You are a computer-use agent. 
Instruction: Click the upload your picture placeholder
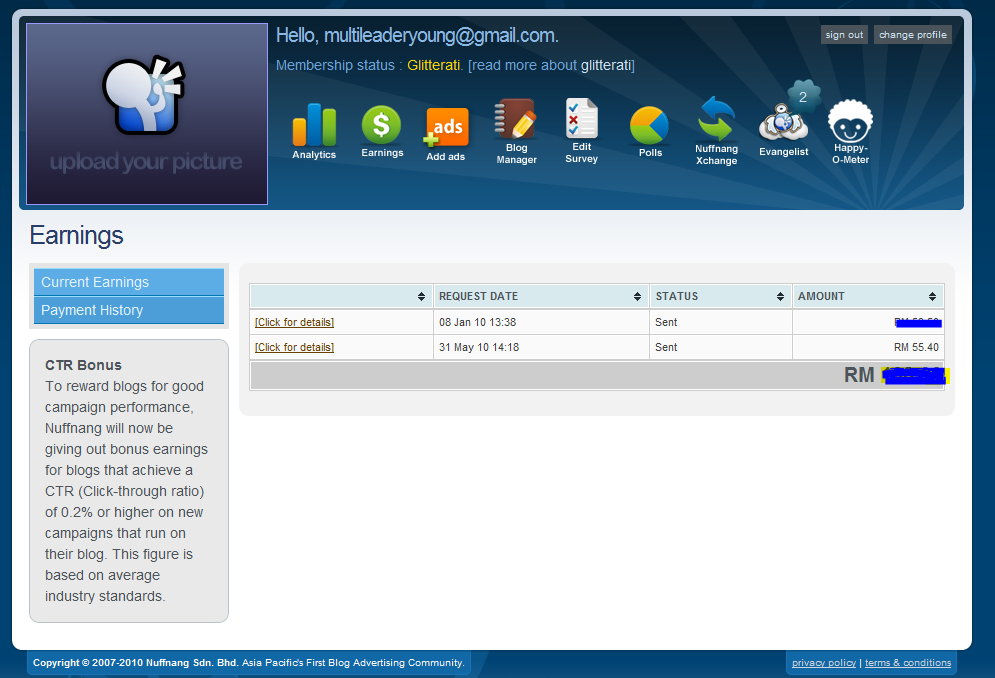pyautogui.click(x=147, y=114)
